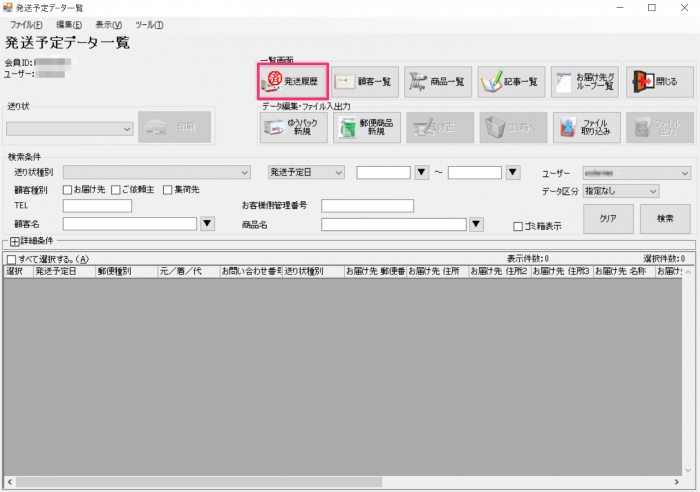Open the 表示(V) menu
The height and width of the screenshot is (492, 700).
[108, 25]
